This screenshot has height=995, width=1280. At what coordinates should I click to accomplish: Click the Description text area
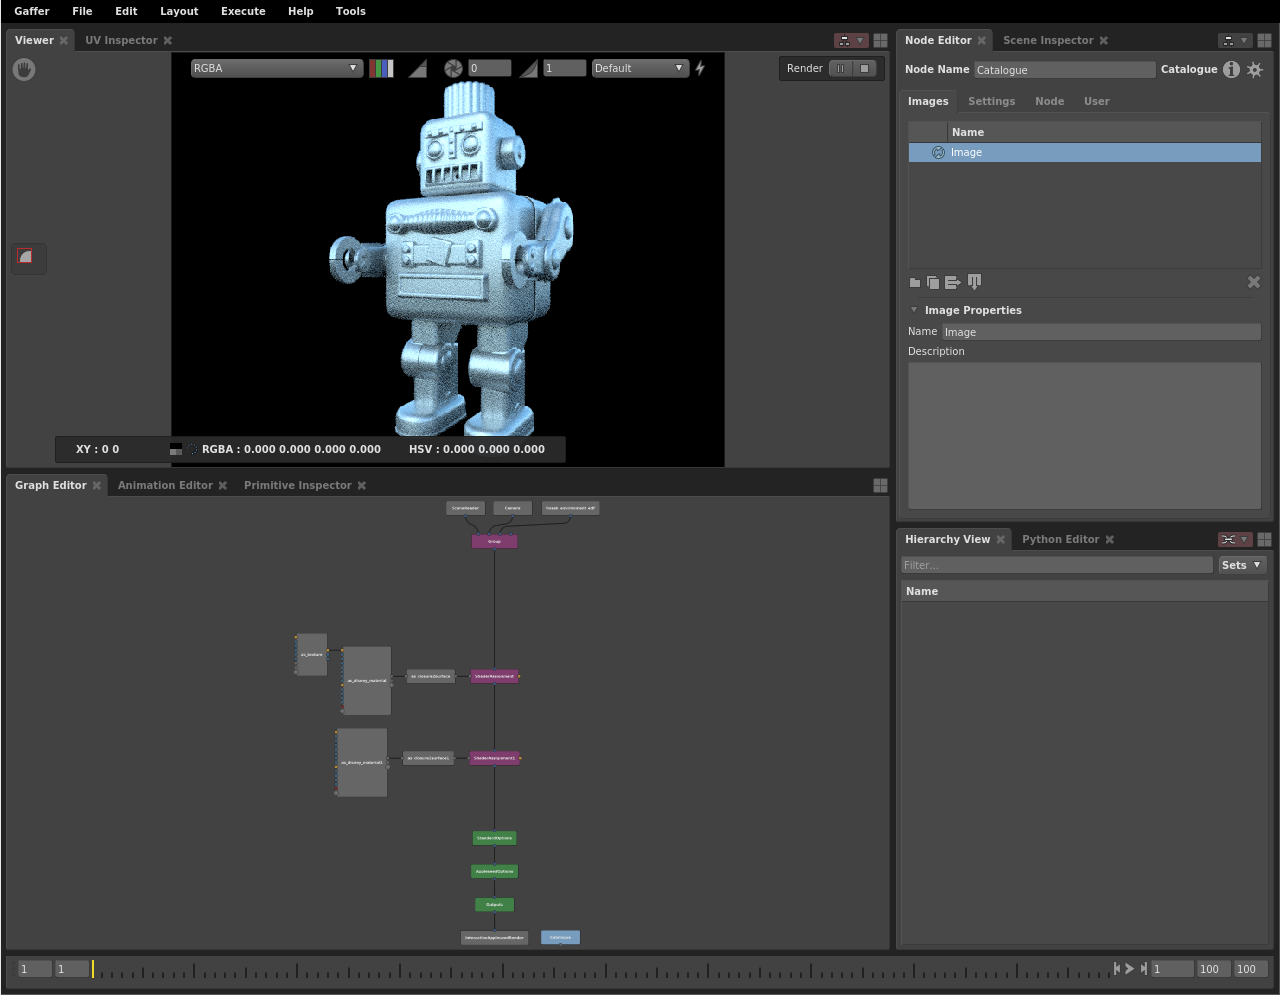coord(1084,436)
